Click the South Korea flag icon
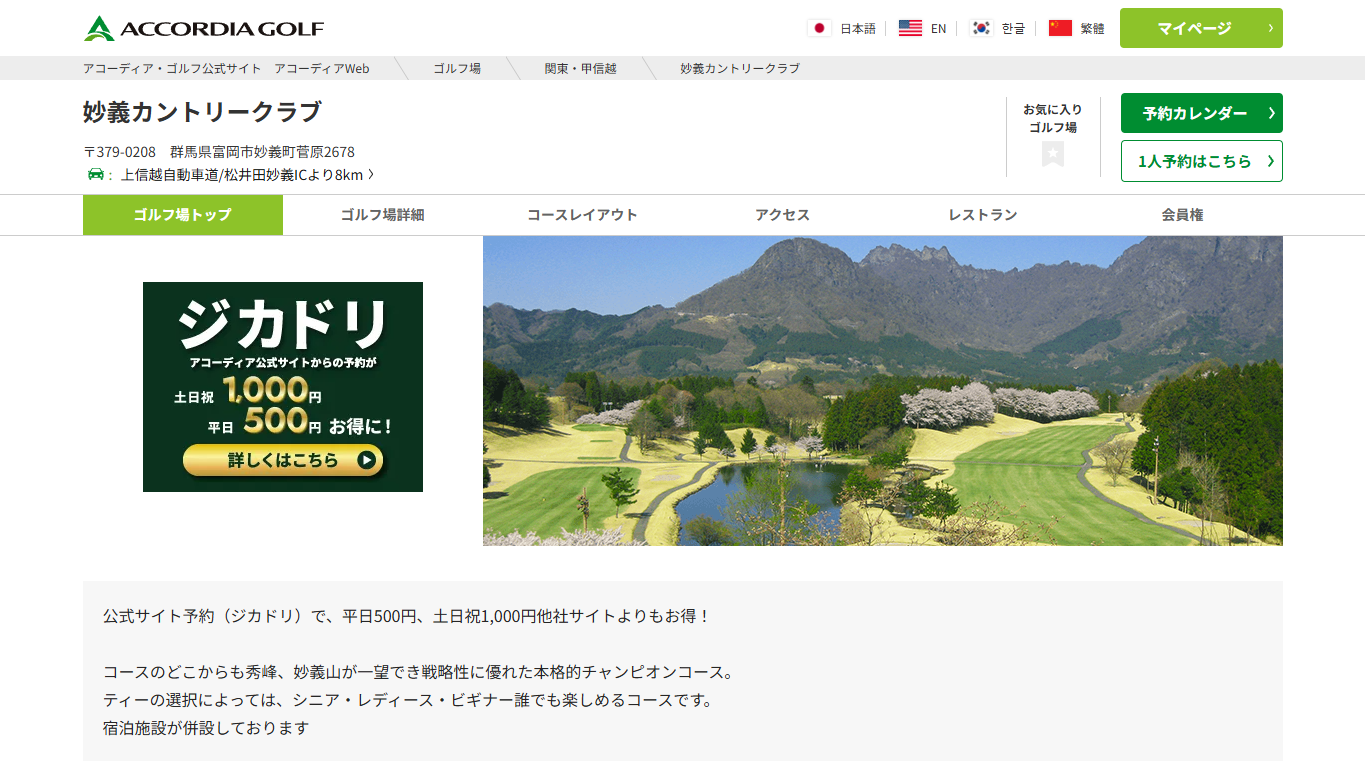The height and width of the screenshot is (768, 1365). pyautogui.click(x=981, y=28)
